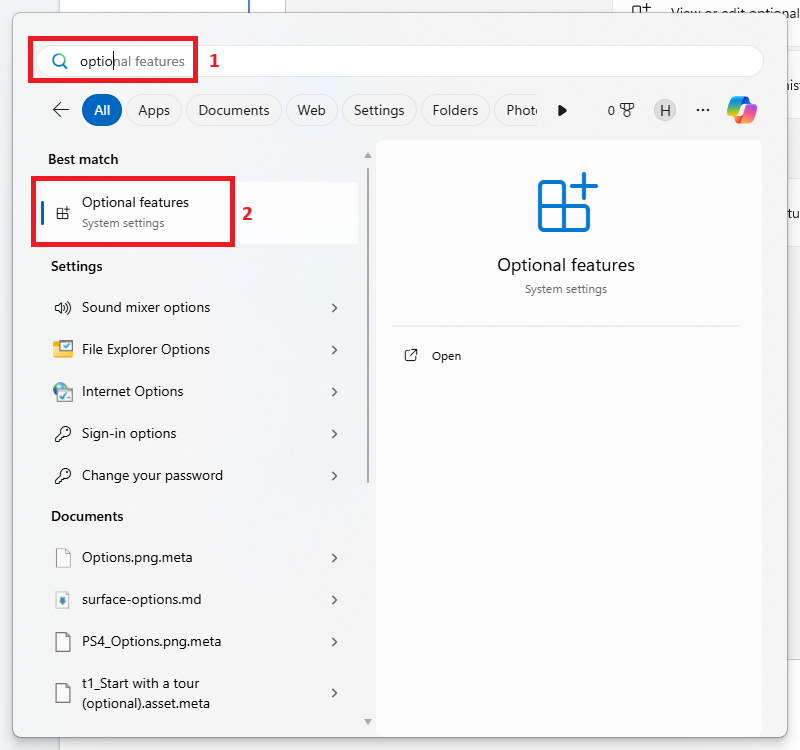
Task: Switch to the Web filter tab
Action: tap(311, 110)
